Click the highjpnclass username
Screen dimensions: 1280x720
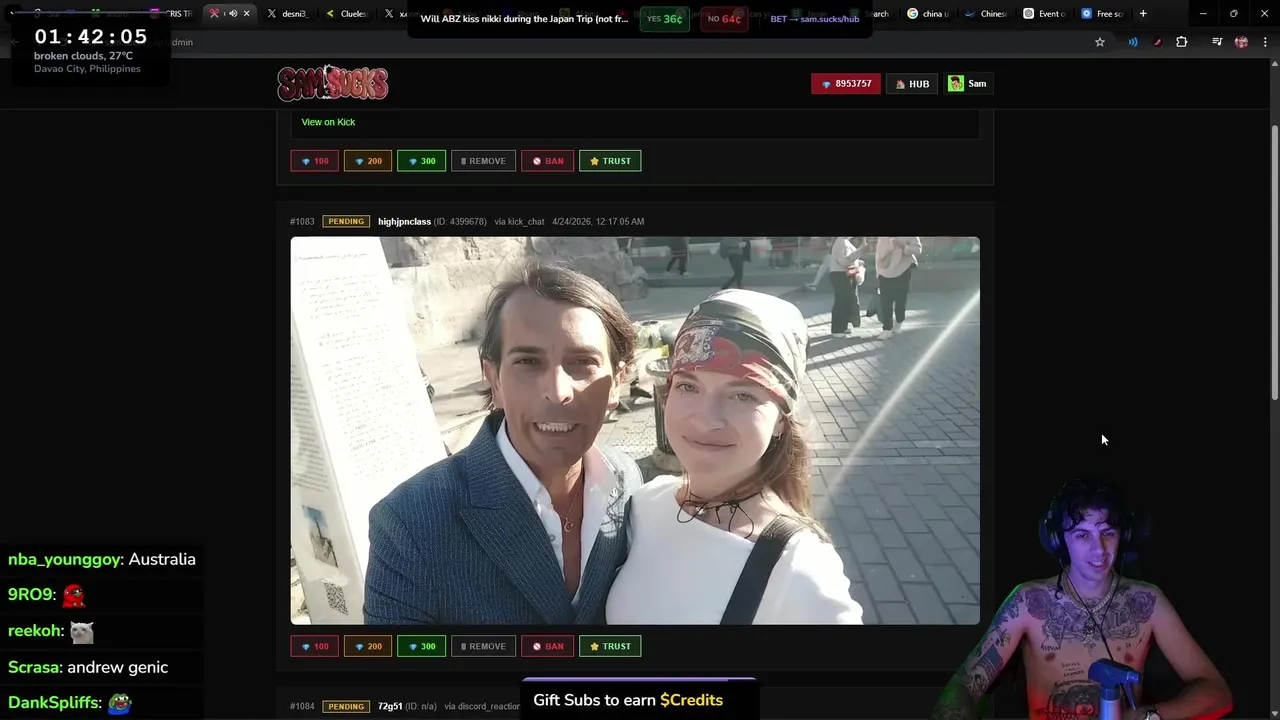[x=404, y=221]
